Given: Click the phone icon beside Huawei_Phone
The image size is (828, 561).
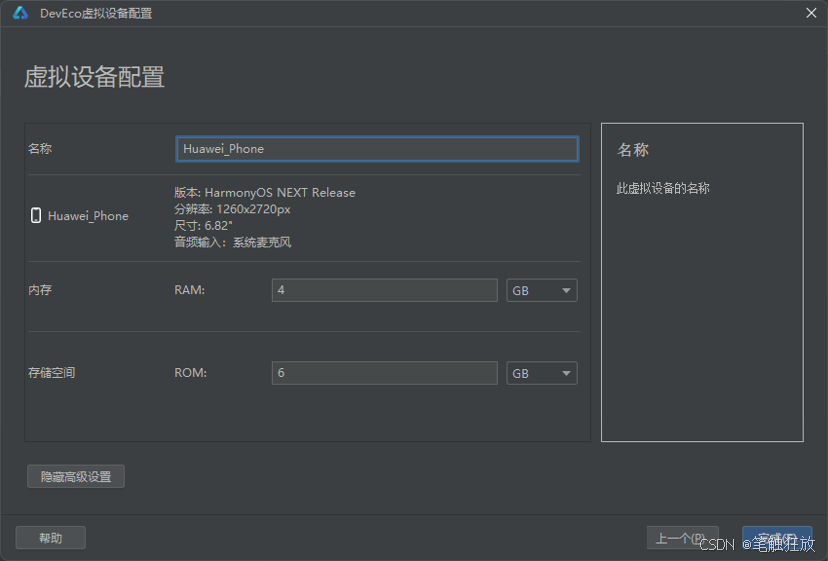Looking at the screenshot, I should click(x=36, y=216).
